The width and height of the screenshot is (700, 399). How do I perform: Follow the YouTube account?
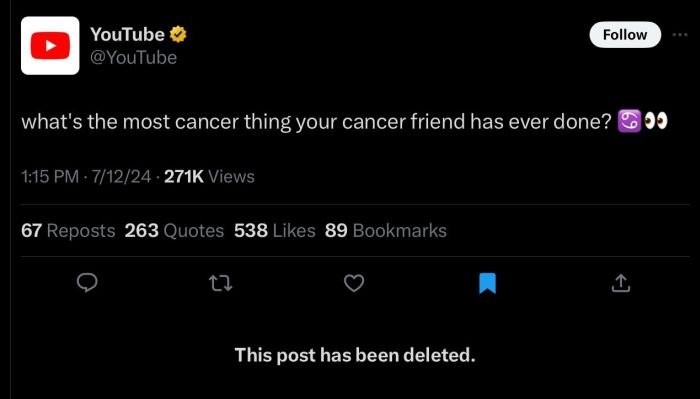pyautogui.click(x=625, y=35)
